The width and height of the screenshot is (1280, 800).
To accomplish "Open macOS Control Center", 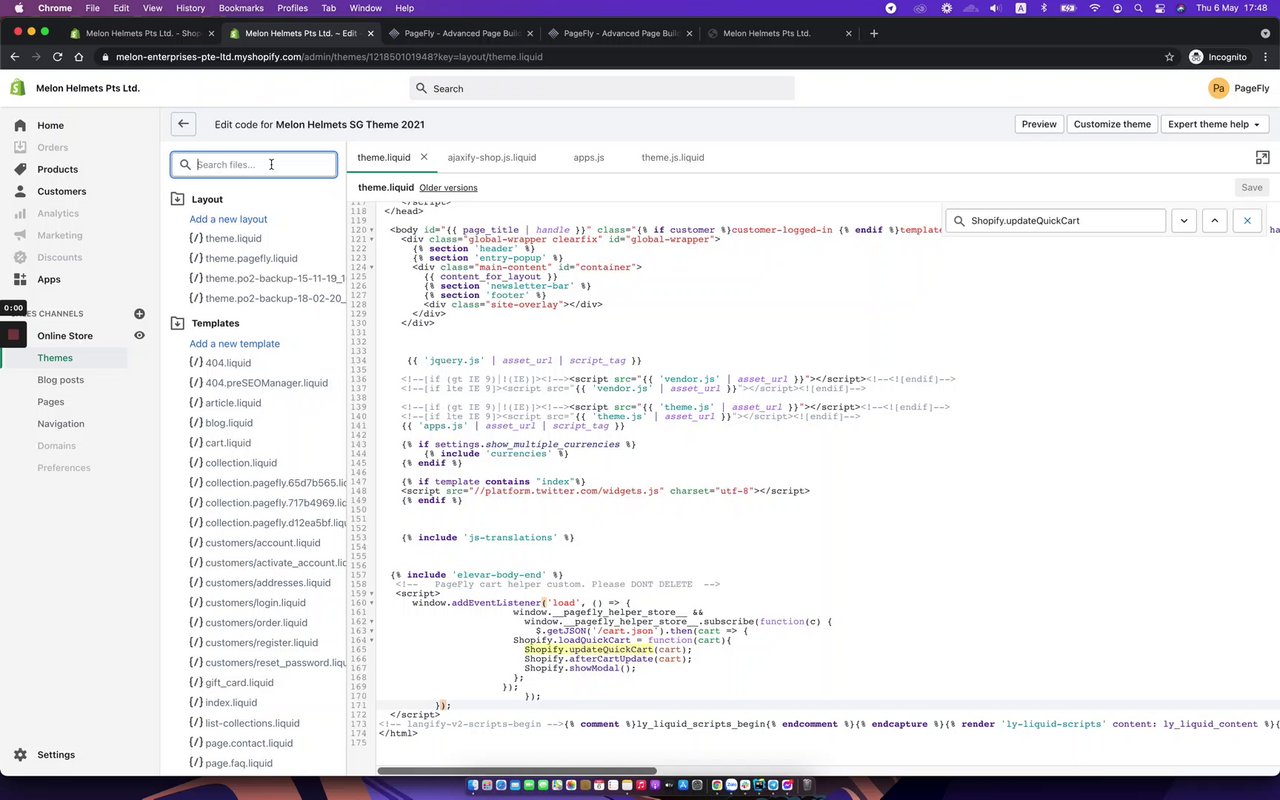I will click(1160, 8).
